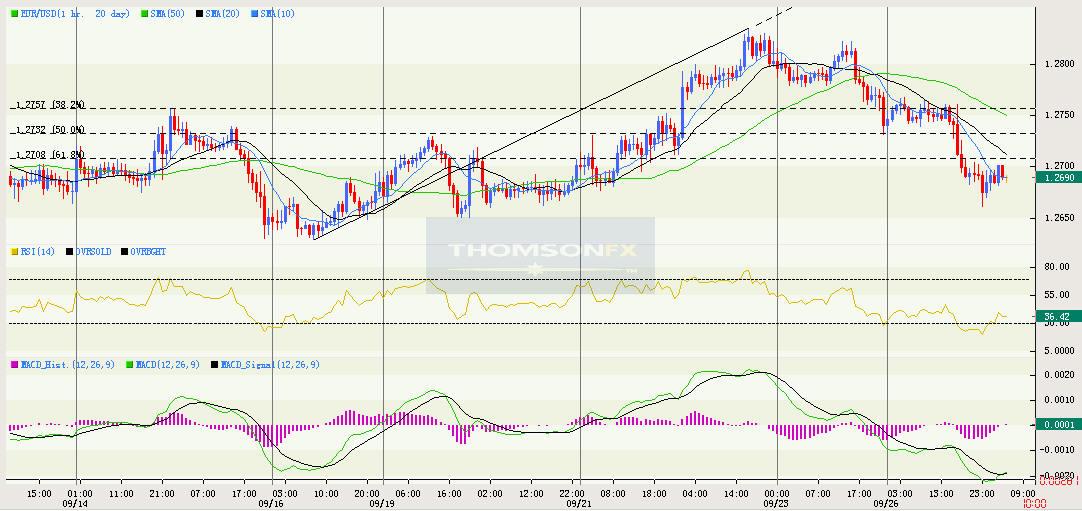The image size is (1082, 511).
Task: Select the RSI(14) legend label
Action: coord(37,252)
